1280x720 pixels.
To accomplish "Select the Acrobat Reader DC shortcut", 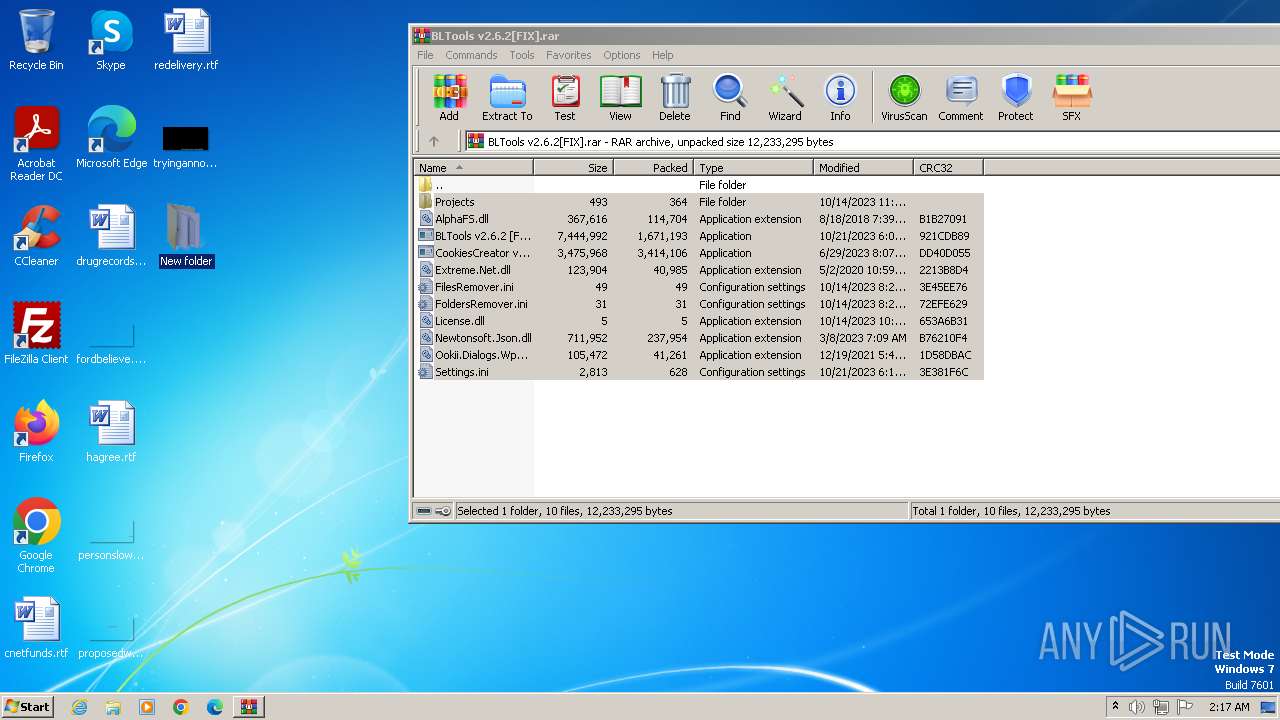I will click(x=36, y=144).
